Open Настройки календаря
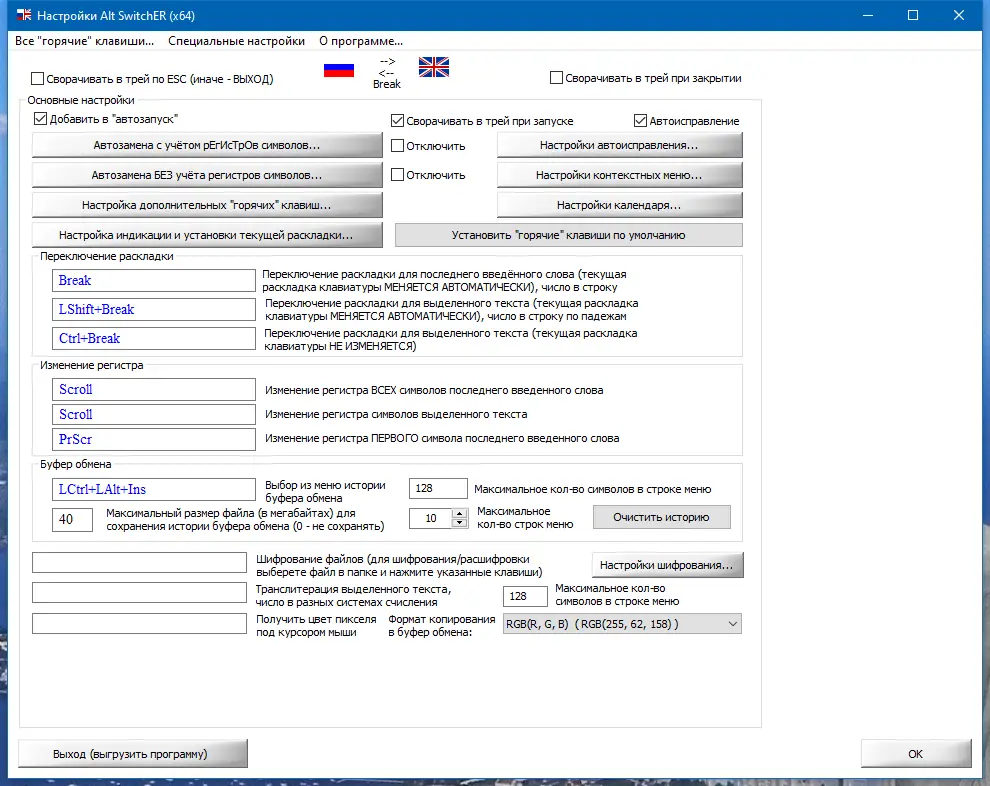 (x=619, y=205)
